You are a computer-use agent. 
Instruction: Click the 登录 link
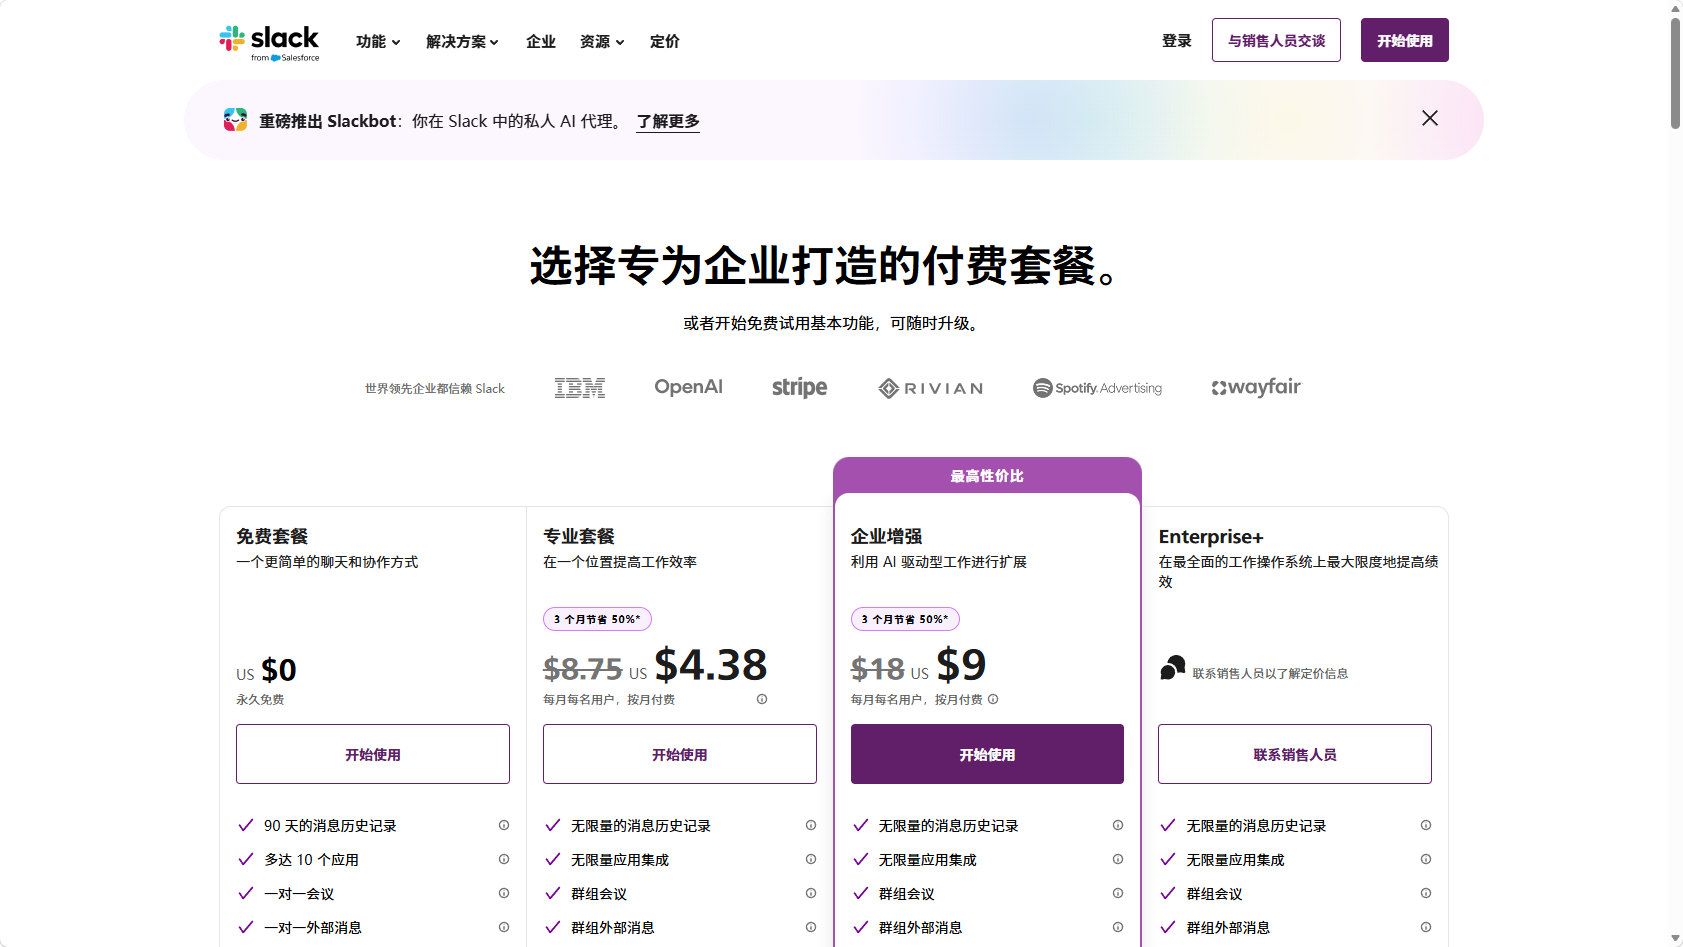click(x=1176, y=41)
